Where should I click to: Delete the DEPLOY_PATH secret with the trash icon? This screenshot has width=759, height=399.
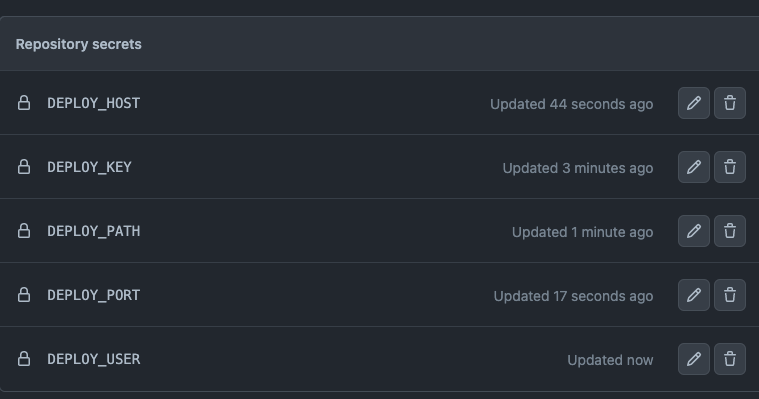point(730,231)
